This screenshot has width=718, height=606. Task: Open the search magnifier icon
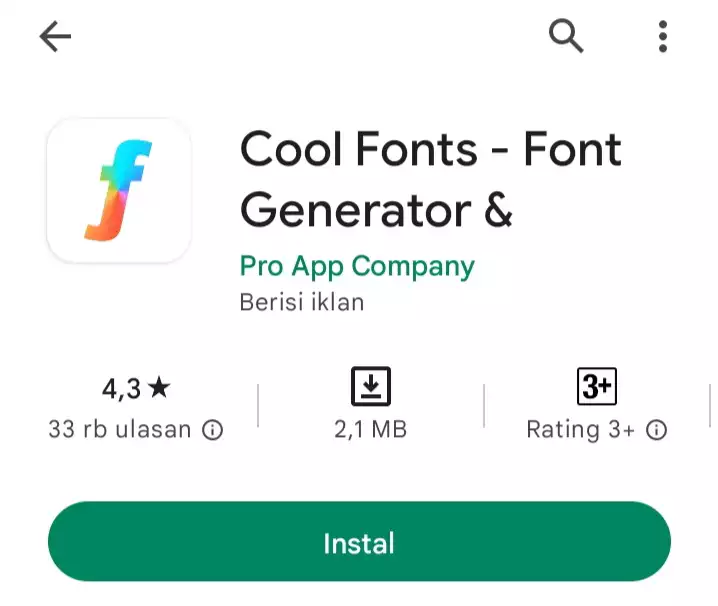point(566,36)
